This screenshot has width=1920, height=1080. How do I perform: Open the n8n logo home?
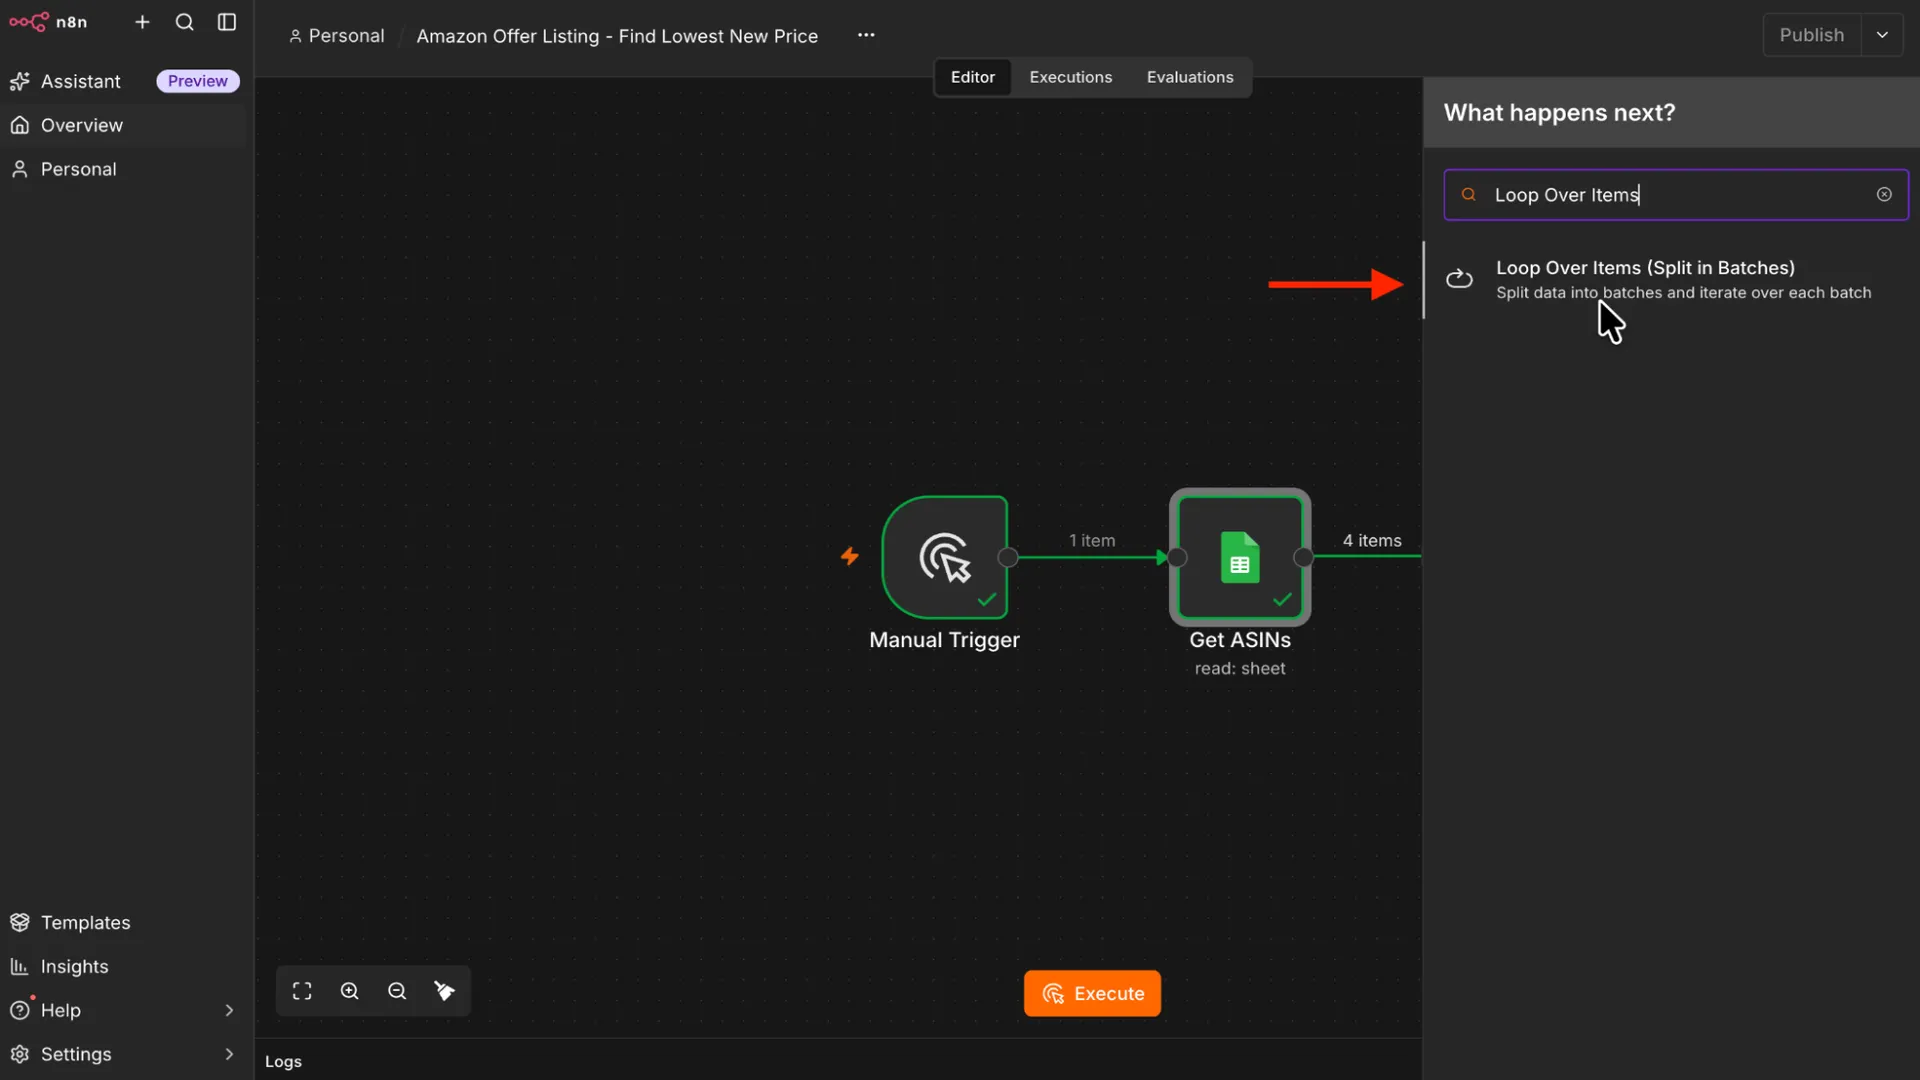click(x=48, y=22)
